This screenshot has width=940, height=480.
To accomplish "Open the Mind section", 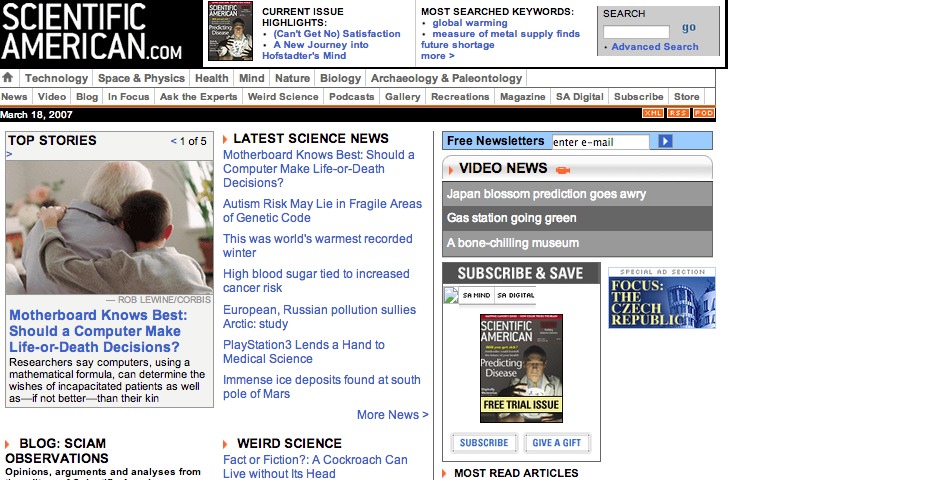I will pyautogui.click(x=252, y=78).
